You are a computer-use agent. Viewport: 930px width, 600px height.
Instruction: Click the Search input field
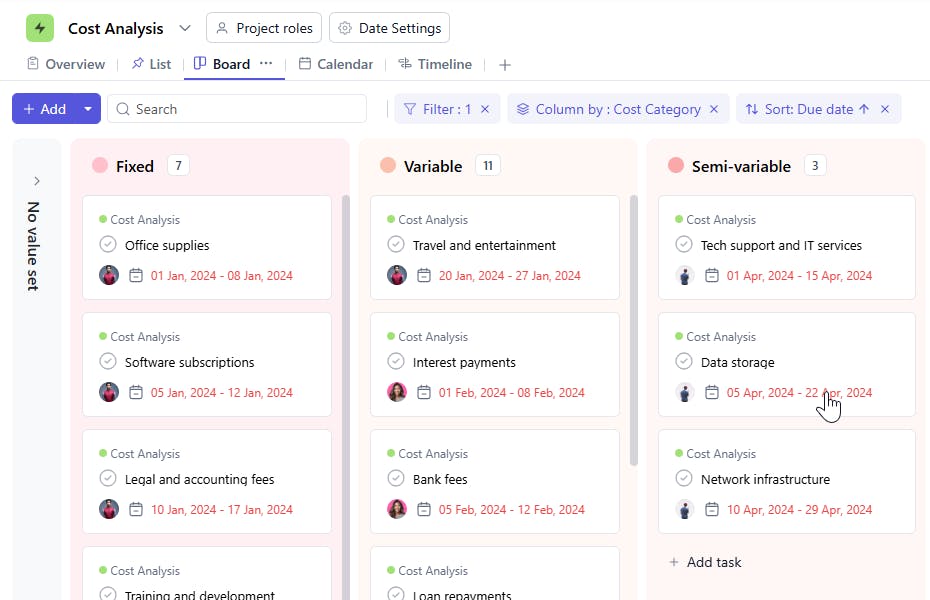(x=238, y=109)
